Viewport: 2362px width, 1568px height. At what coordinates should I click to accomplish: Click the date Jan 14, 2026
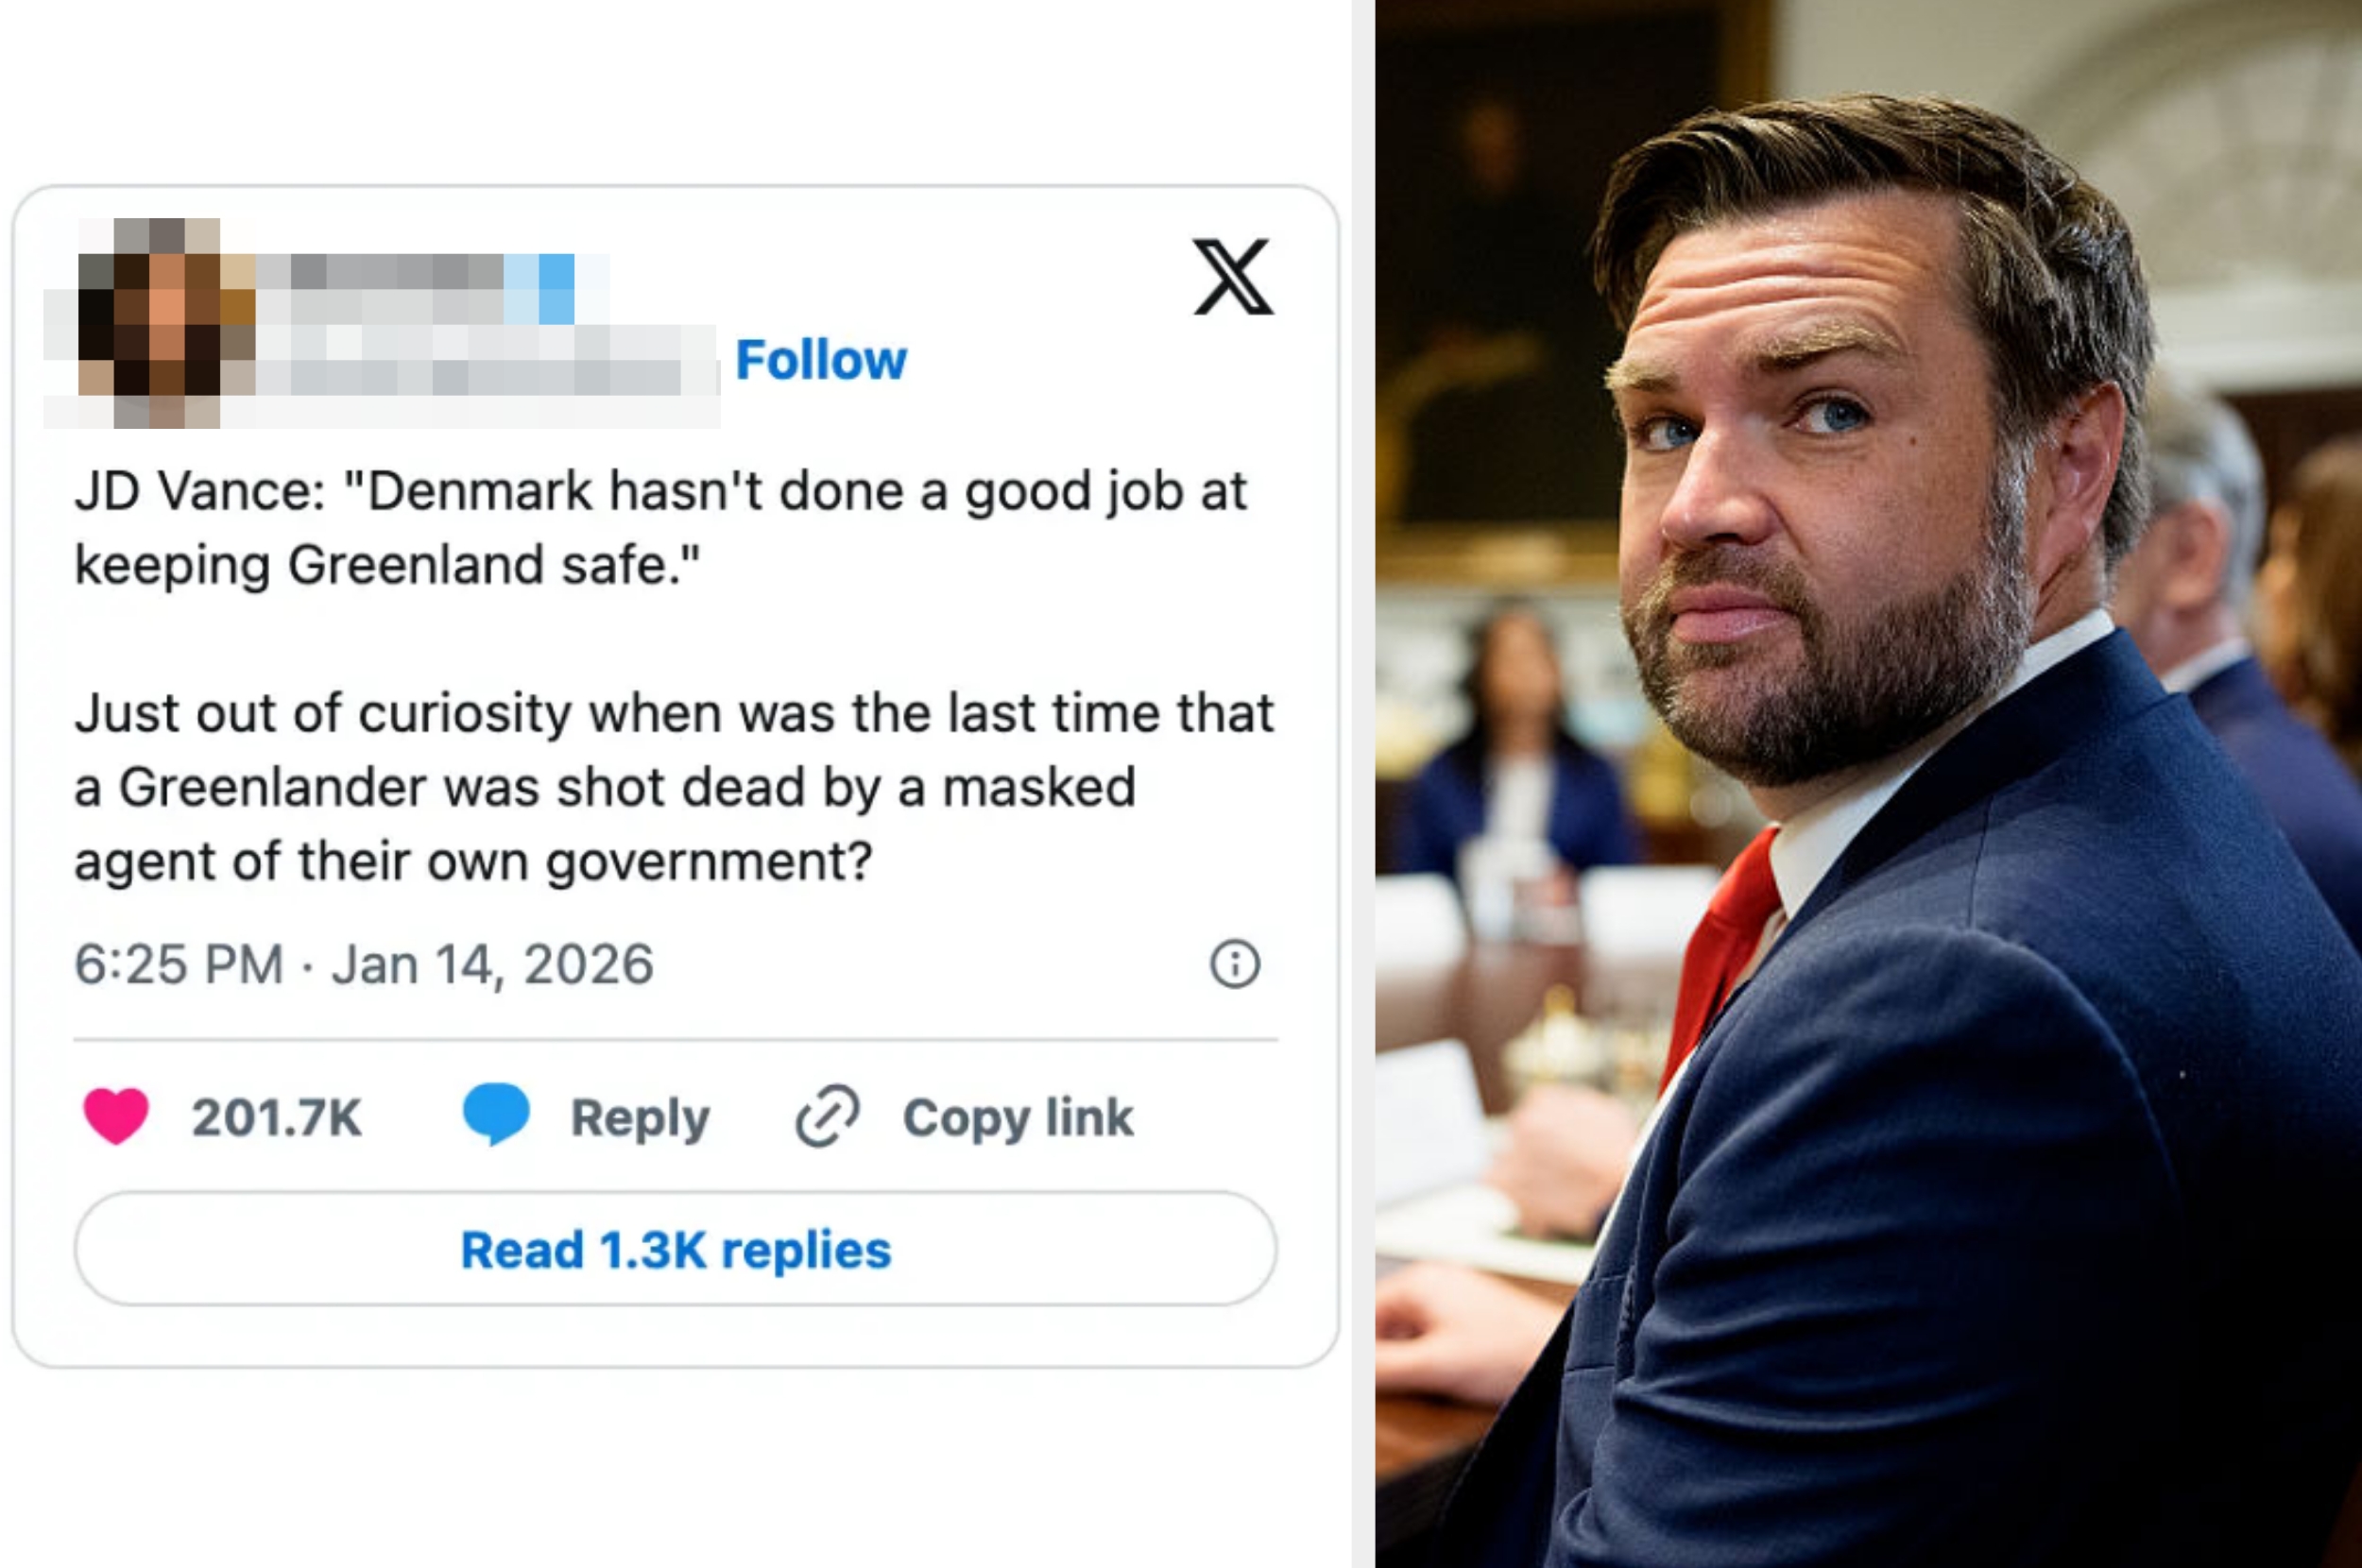[495, 963]
